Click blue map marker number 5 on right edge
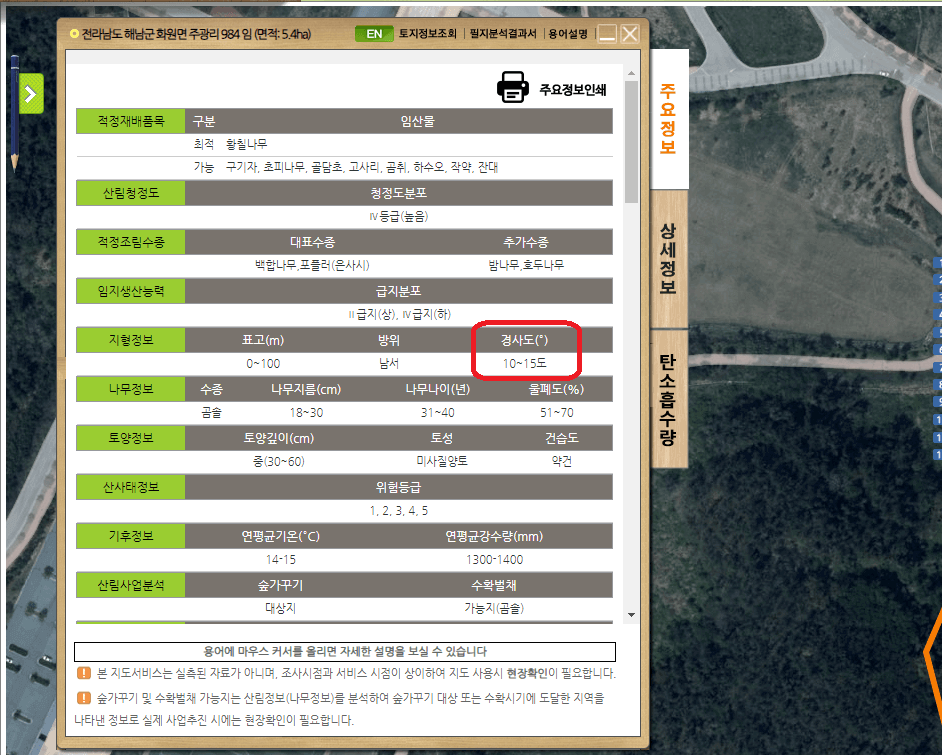This screenshot has height=755, width=942. tap(937, 328)
